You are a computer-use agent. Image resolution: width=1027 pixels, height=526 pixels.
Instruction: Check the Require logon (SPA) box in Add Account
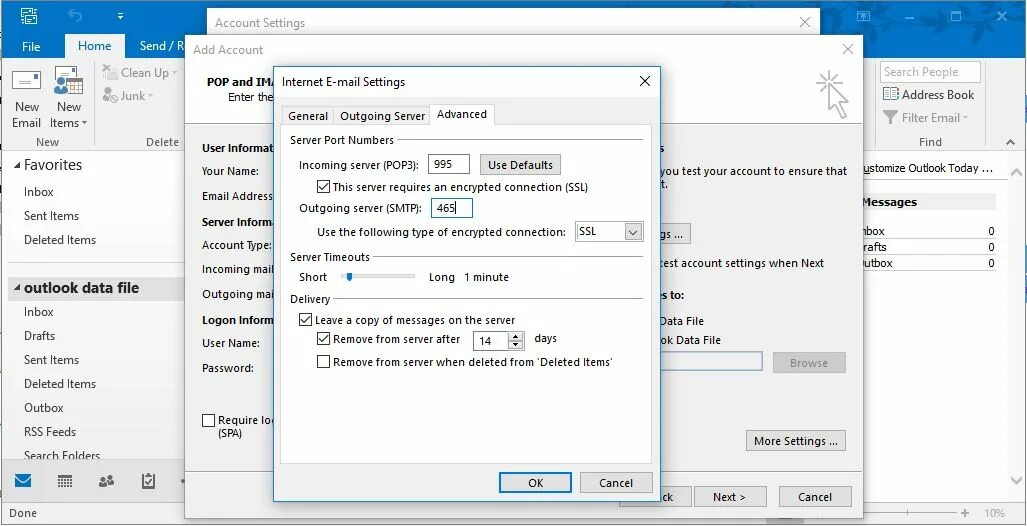208,420
